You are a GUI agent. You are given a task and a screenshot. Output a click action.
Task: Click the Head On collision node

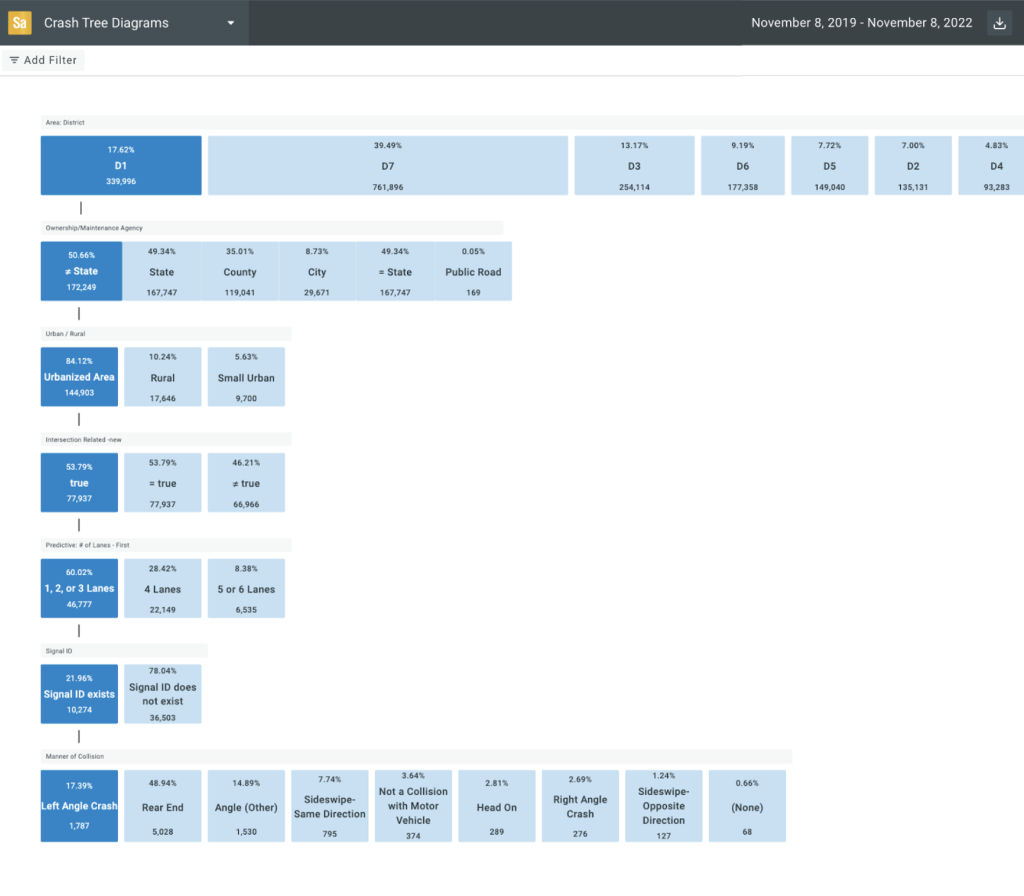tap(497, 806)
